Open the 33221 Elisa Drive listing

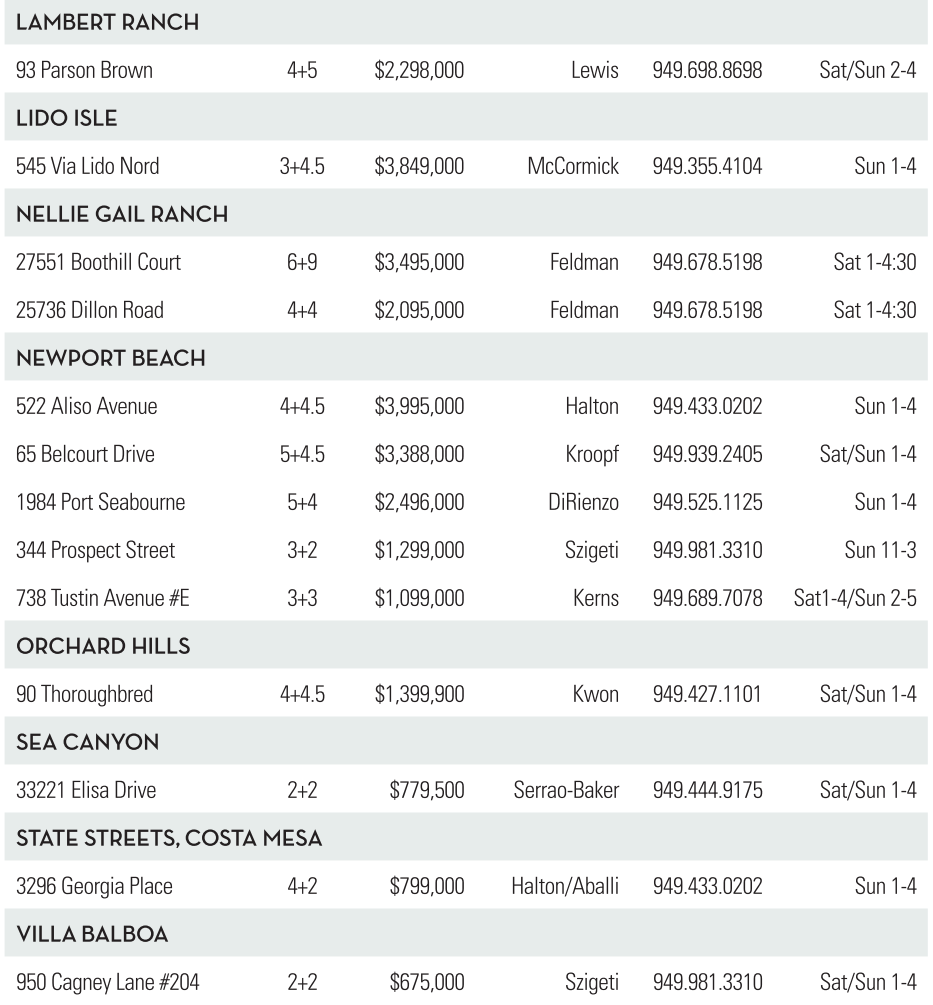pyautogui.click(x=86, y=791)
